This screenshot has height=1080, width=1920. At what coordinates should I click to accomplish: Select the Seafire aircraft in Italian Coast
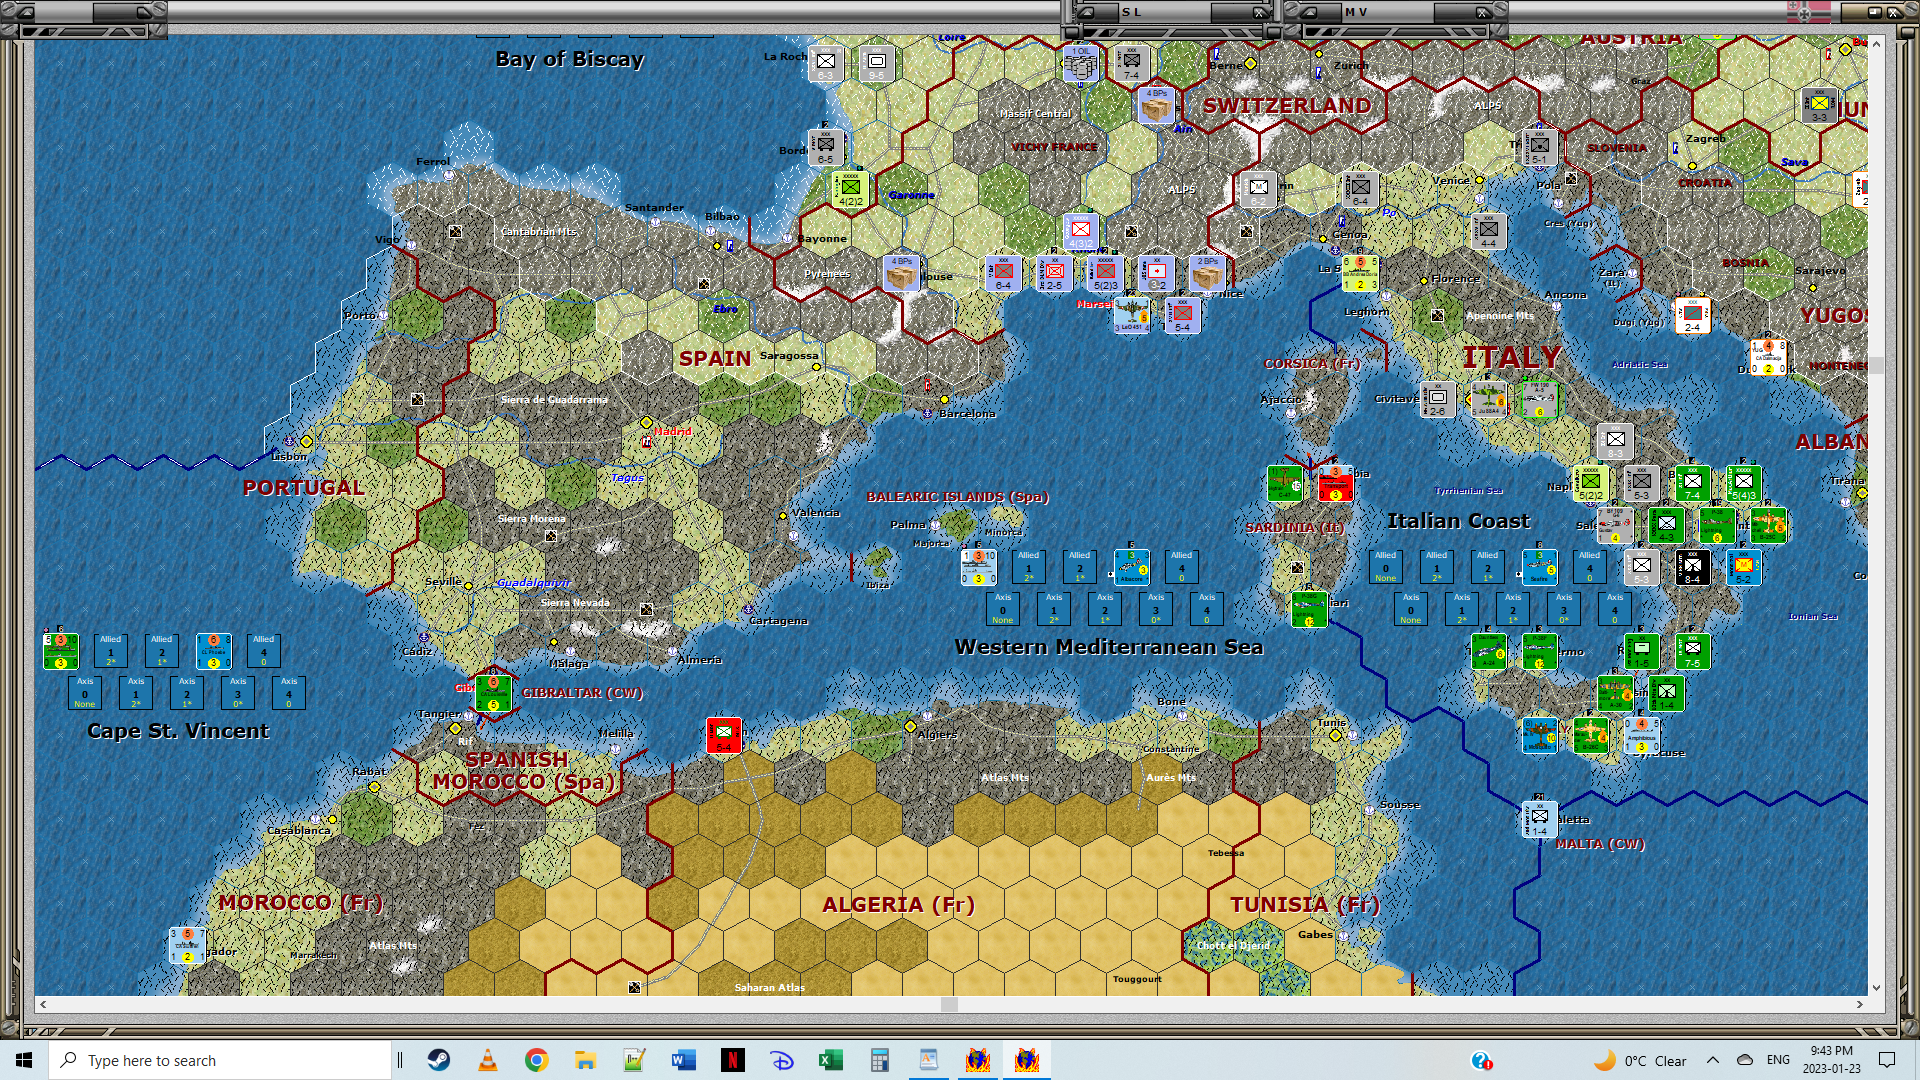tap(1539, 567)
